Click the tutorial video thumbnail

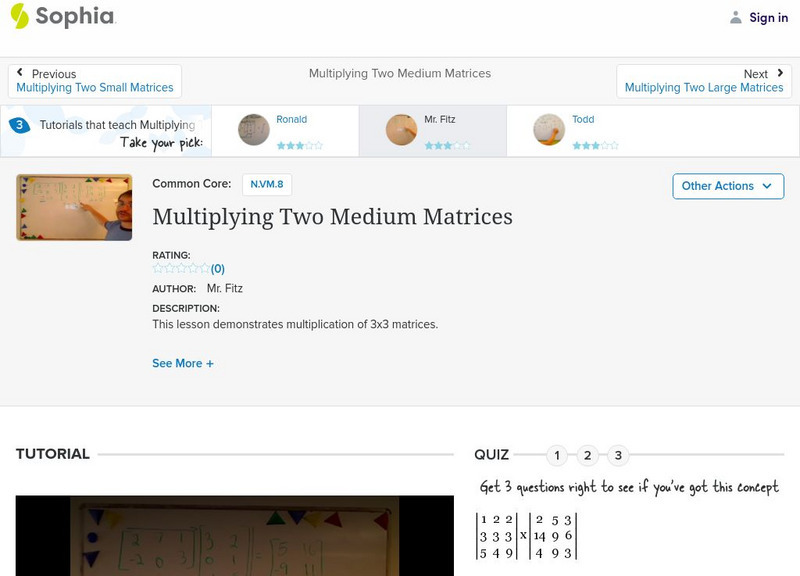(x=75, y=207)
